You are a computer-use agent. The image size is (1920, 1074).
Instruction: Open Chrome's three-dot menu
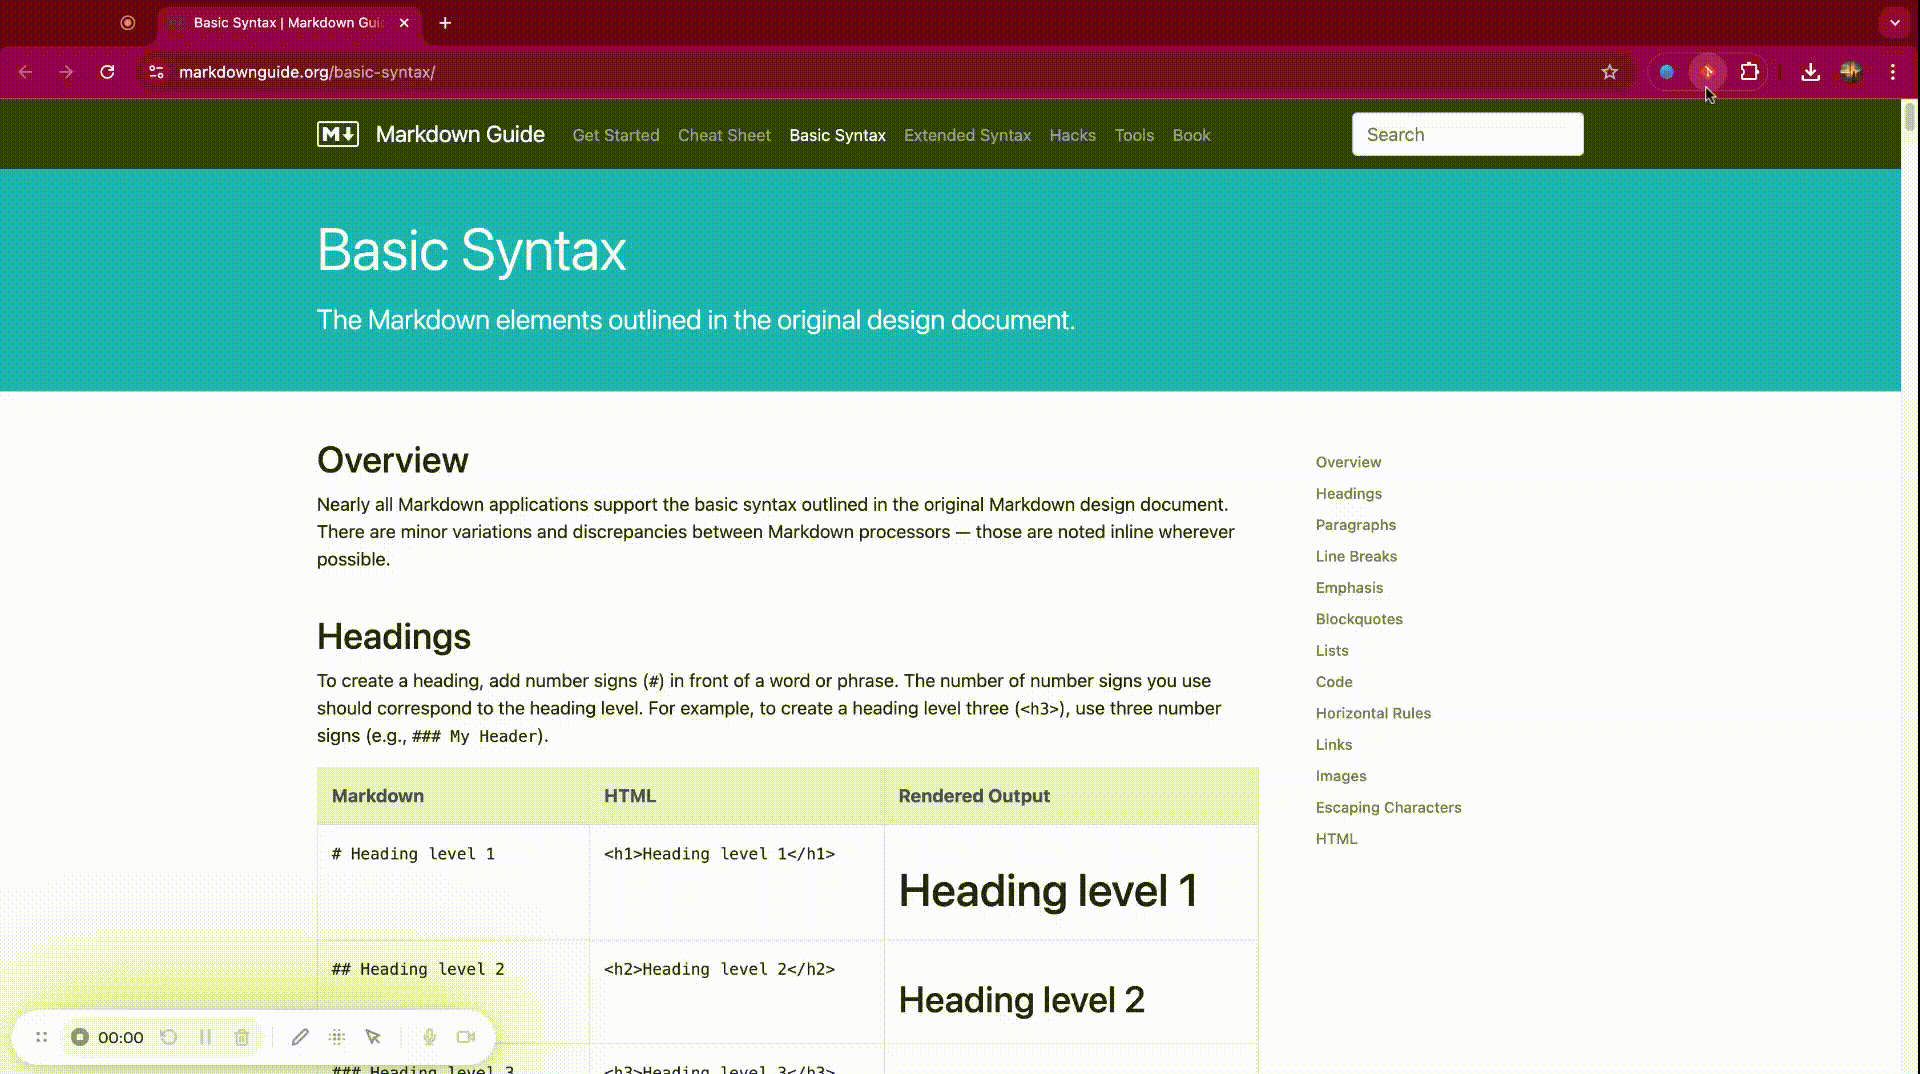pyautogui.click(x=1892, y=72)
